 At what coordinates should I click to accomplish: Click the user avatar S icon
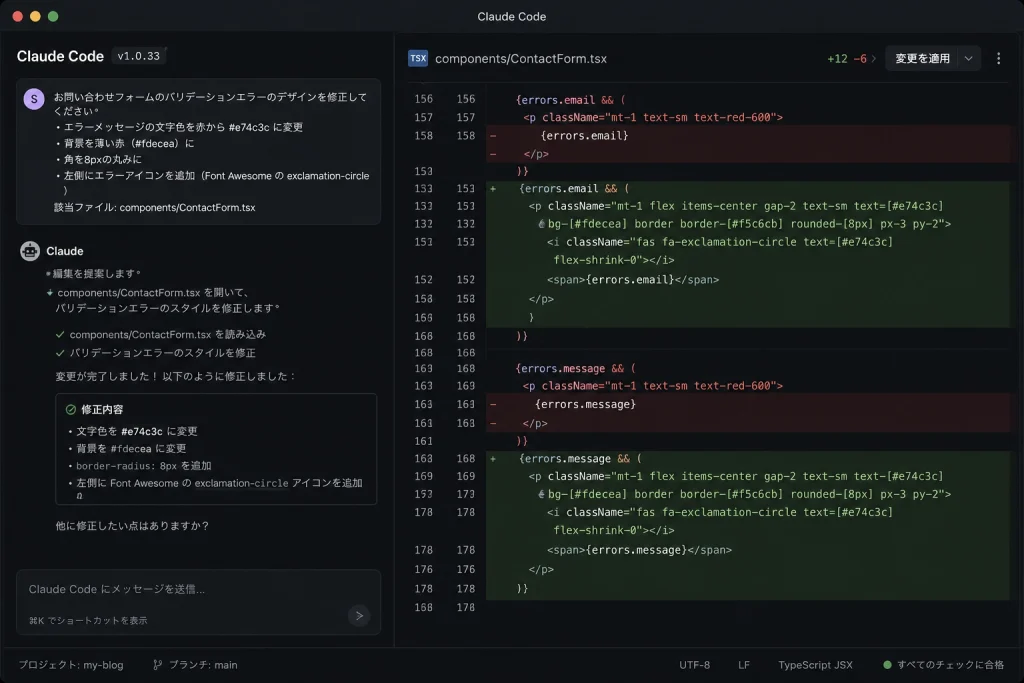(x=34, y=99)
